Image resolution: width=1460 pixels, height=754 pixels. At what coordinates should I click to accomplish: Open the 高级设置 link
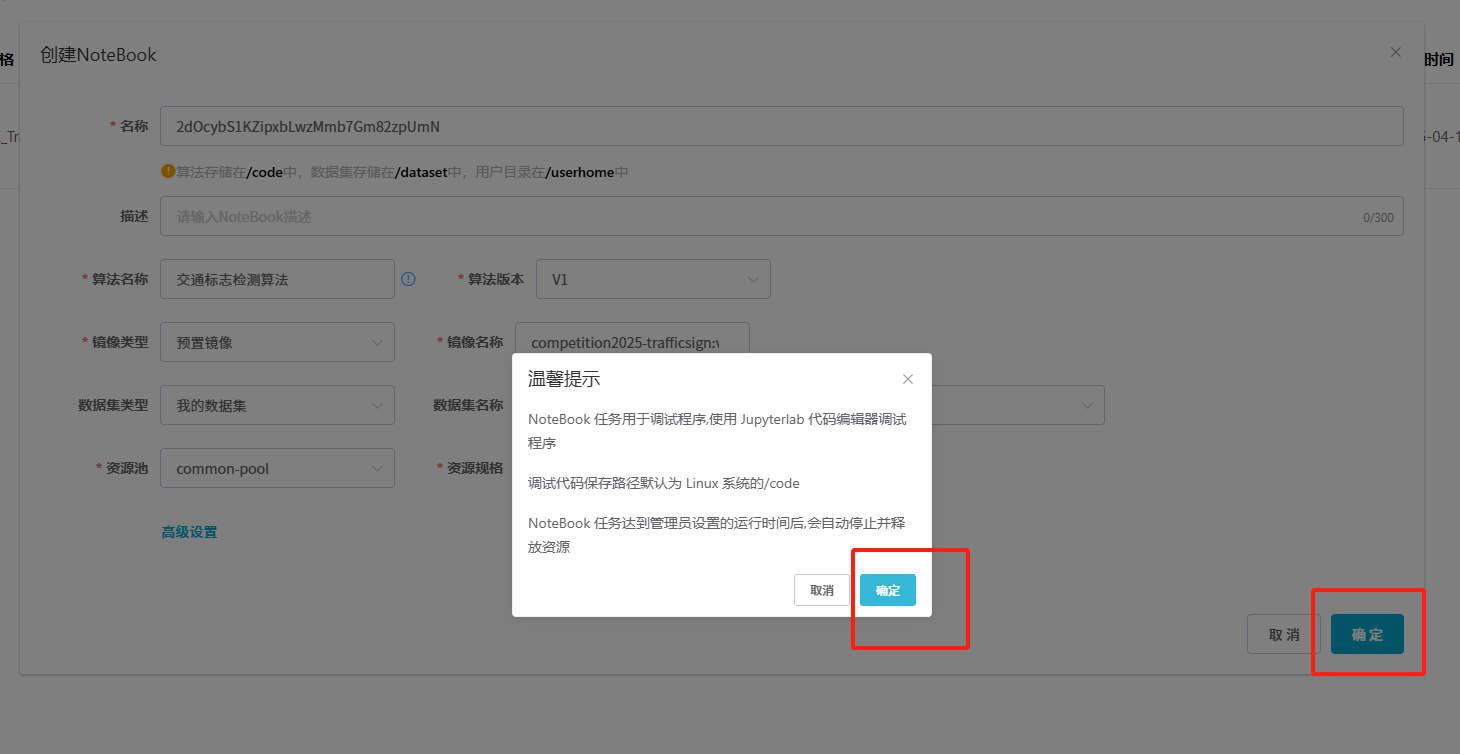click(x=189, y=532)
